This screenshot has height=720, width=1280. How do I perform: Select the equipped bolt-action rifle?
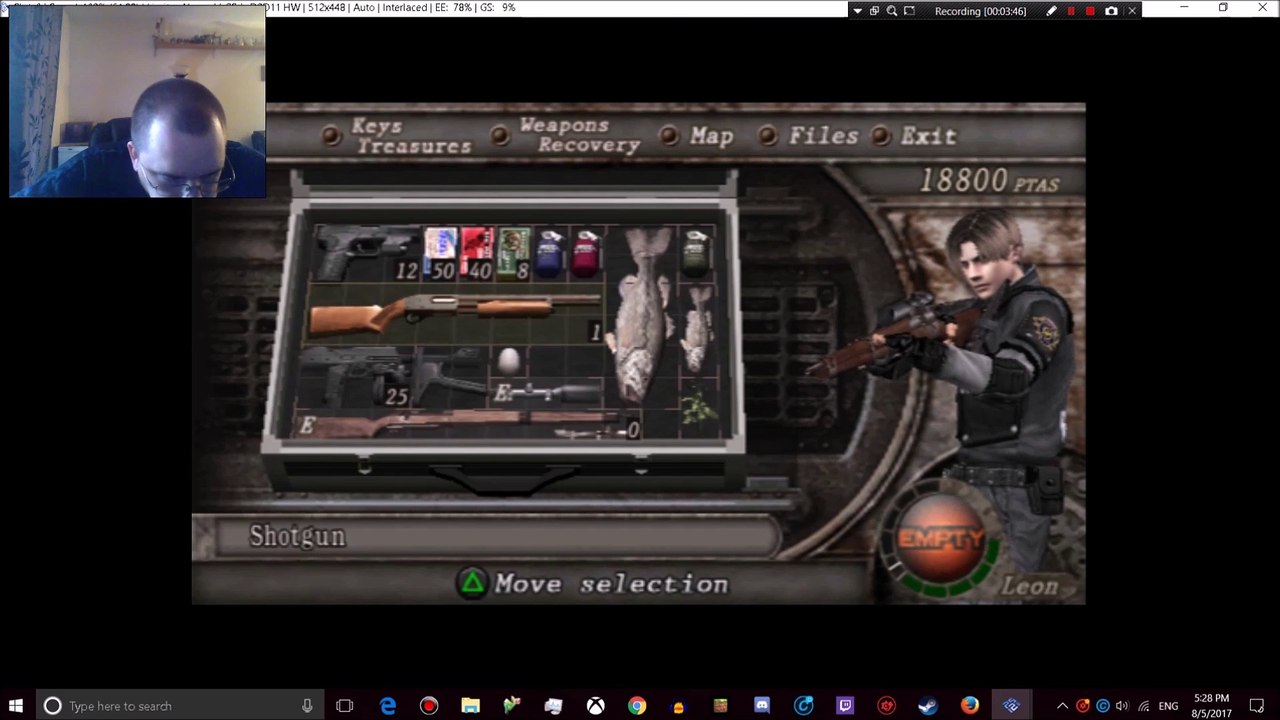tap(468, 425)
